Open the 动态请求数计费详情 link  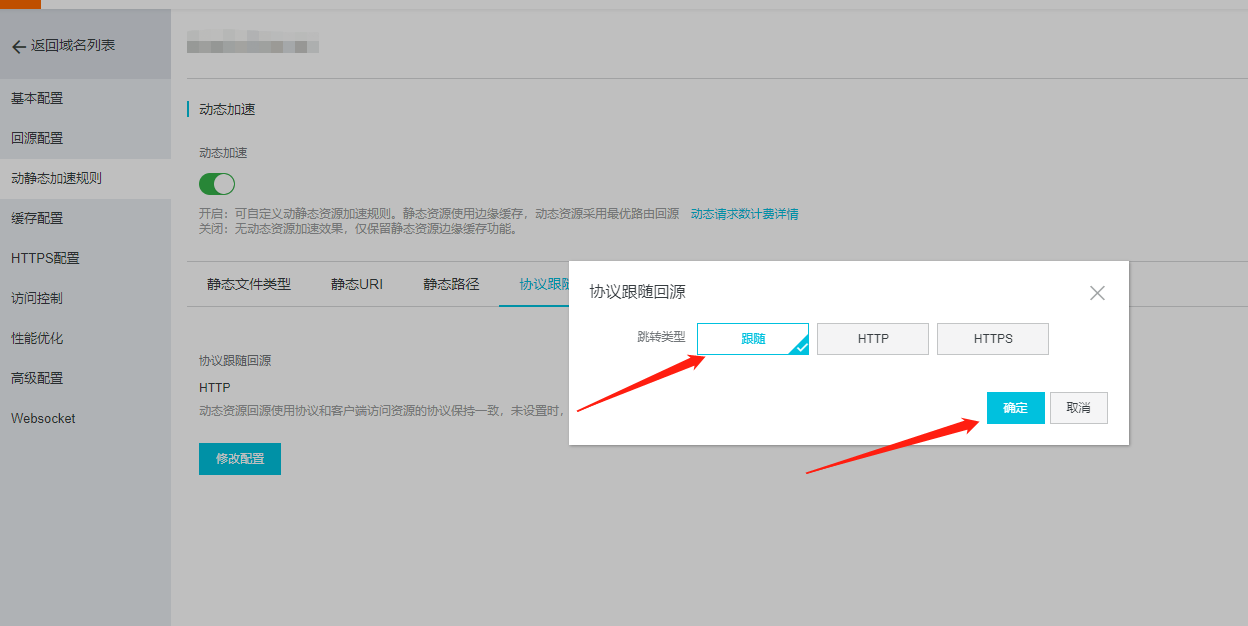pyautogui.click(x=744, y=214)
